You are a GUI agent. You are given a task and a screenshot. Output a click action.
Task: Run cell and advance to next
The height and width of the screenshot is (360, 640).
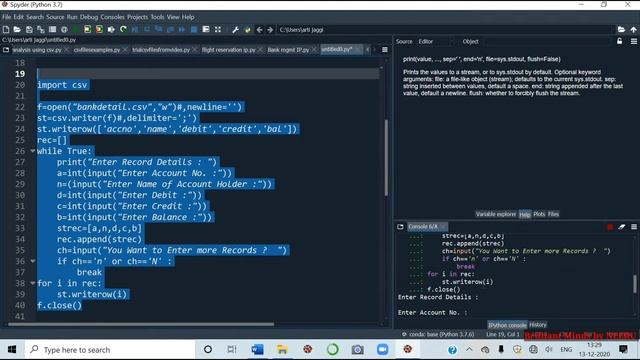(99, 29)
